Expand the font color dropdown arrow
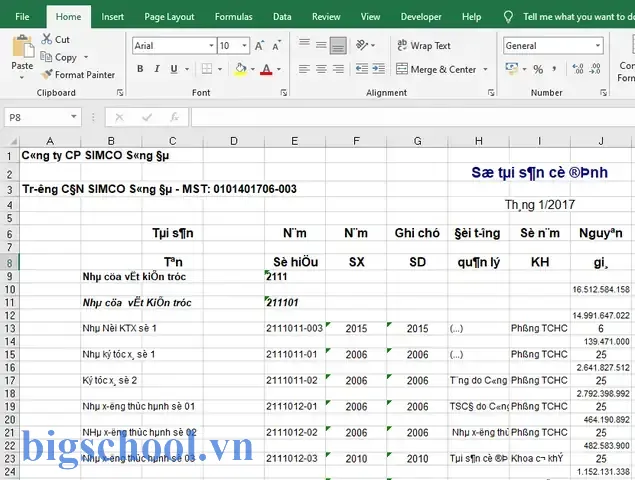Image resolution: width=635 pixels, height=480 pixels. tap(279, 69)
